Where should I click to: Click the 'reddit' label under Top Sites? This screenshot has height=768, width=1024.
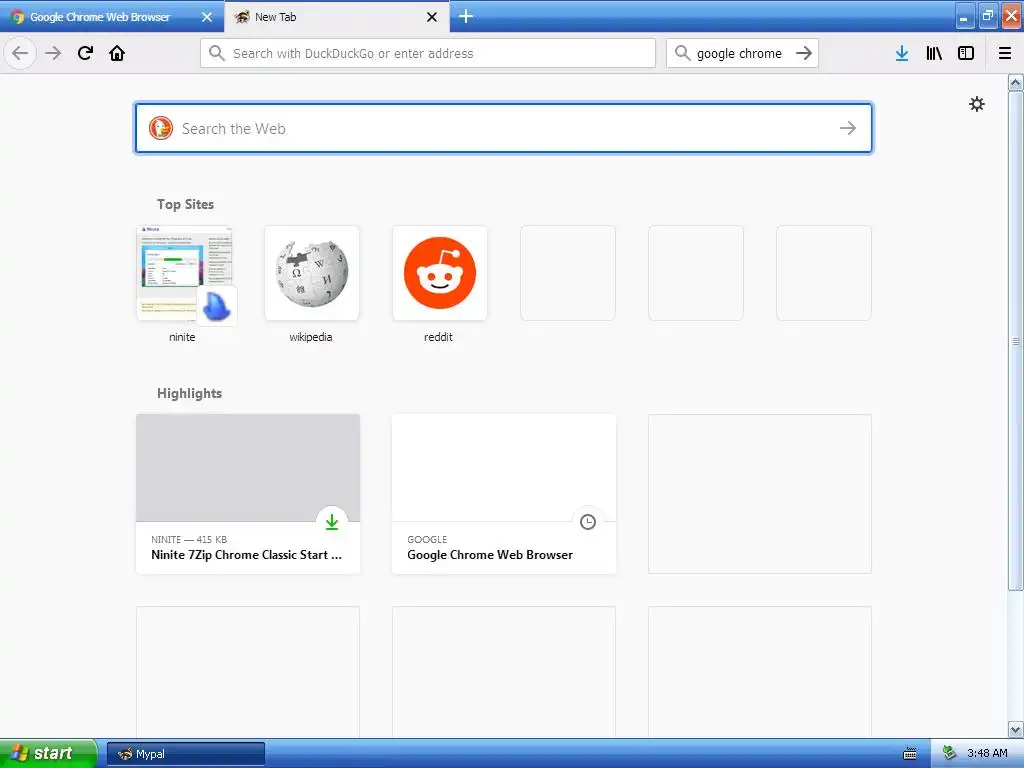[438, 337]
